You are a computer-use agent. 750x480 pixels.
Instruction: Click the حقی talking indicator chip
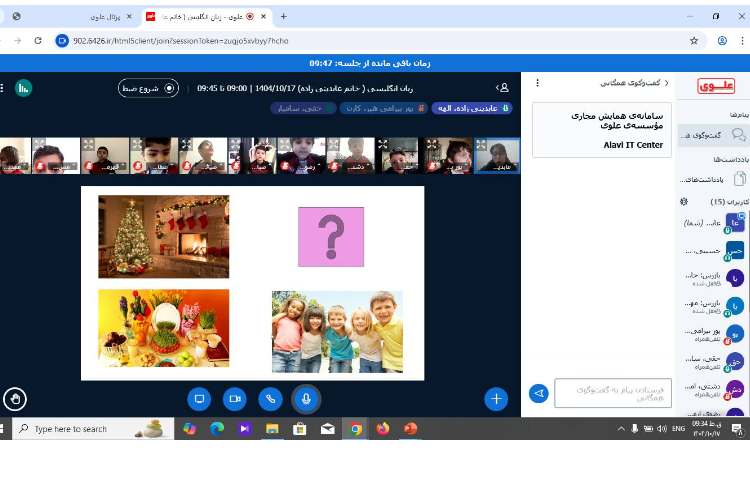pyautogui.click(x=303, y=109)
